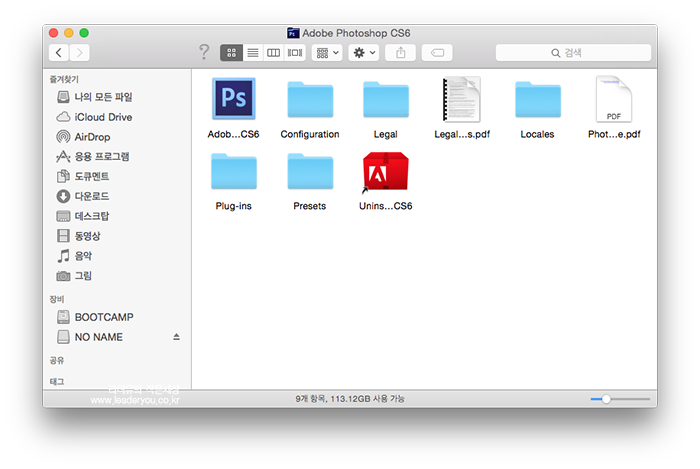Image resolution: width=700 pixels, height=469 pixels.
Task: Switch to column view
Action: (274, 53)
